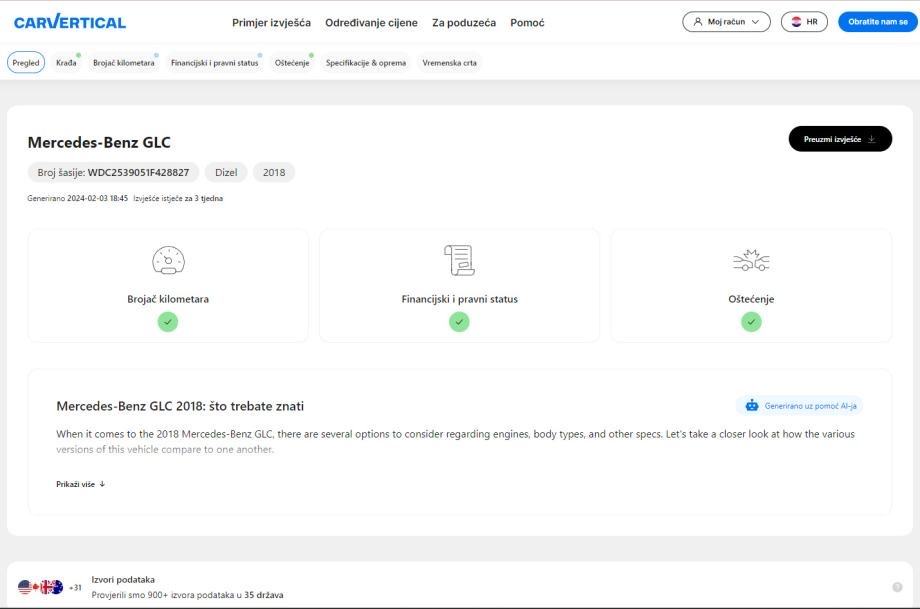Open Pomoć help menu
Image resolution: width=920 pixels, height=609 pixels.
coord(527,23)
